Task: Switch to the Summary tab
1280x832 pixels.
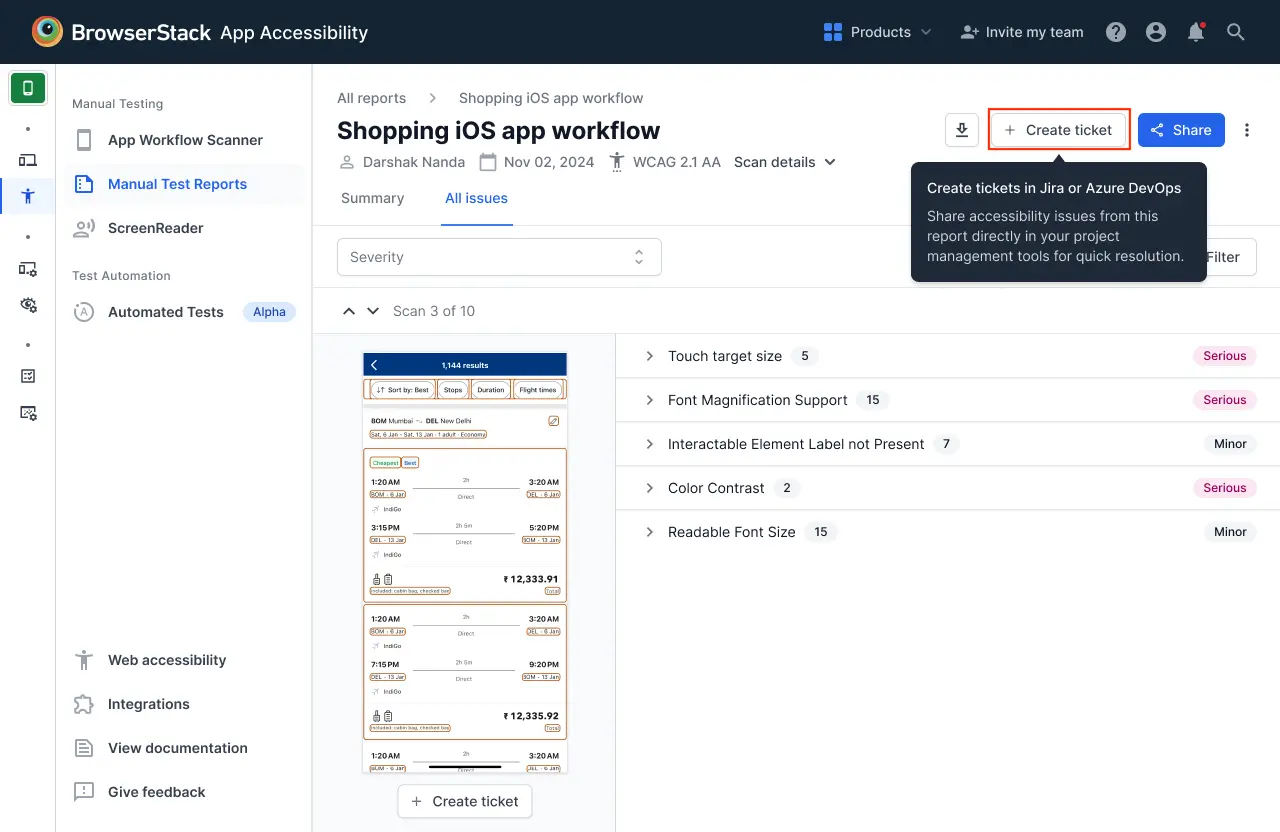Action: tap(372, 198)
